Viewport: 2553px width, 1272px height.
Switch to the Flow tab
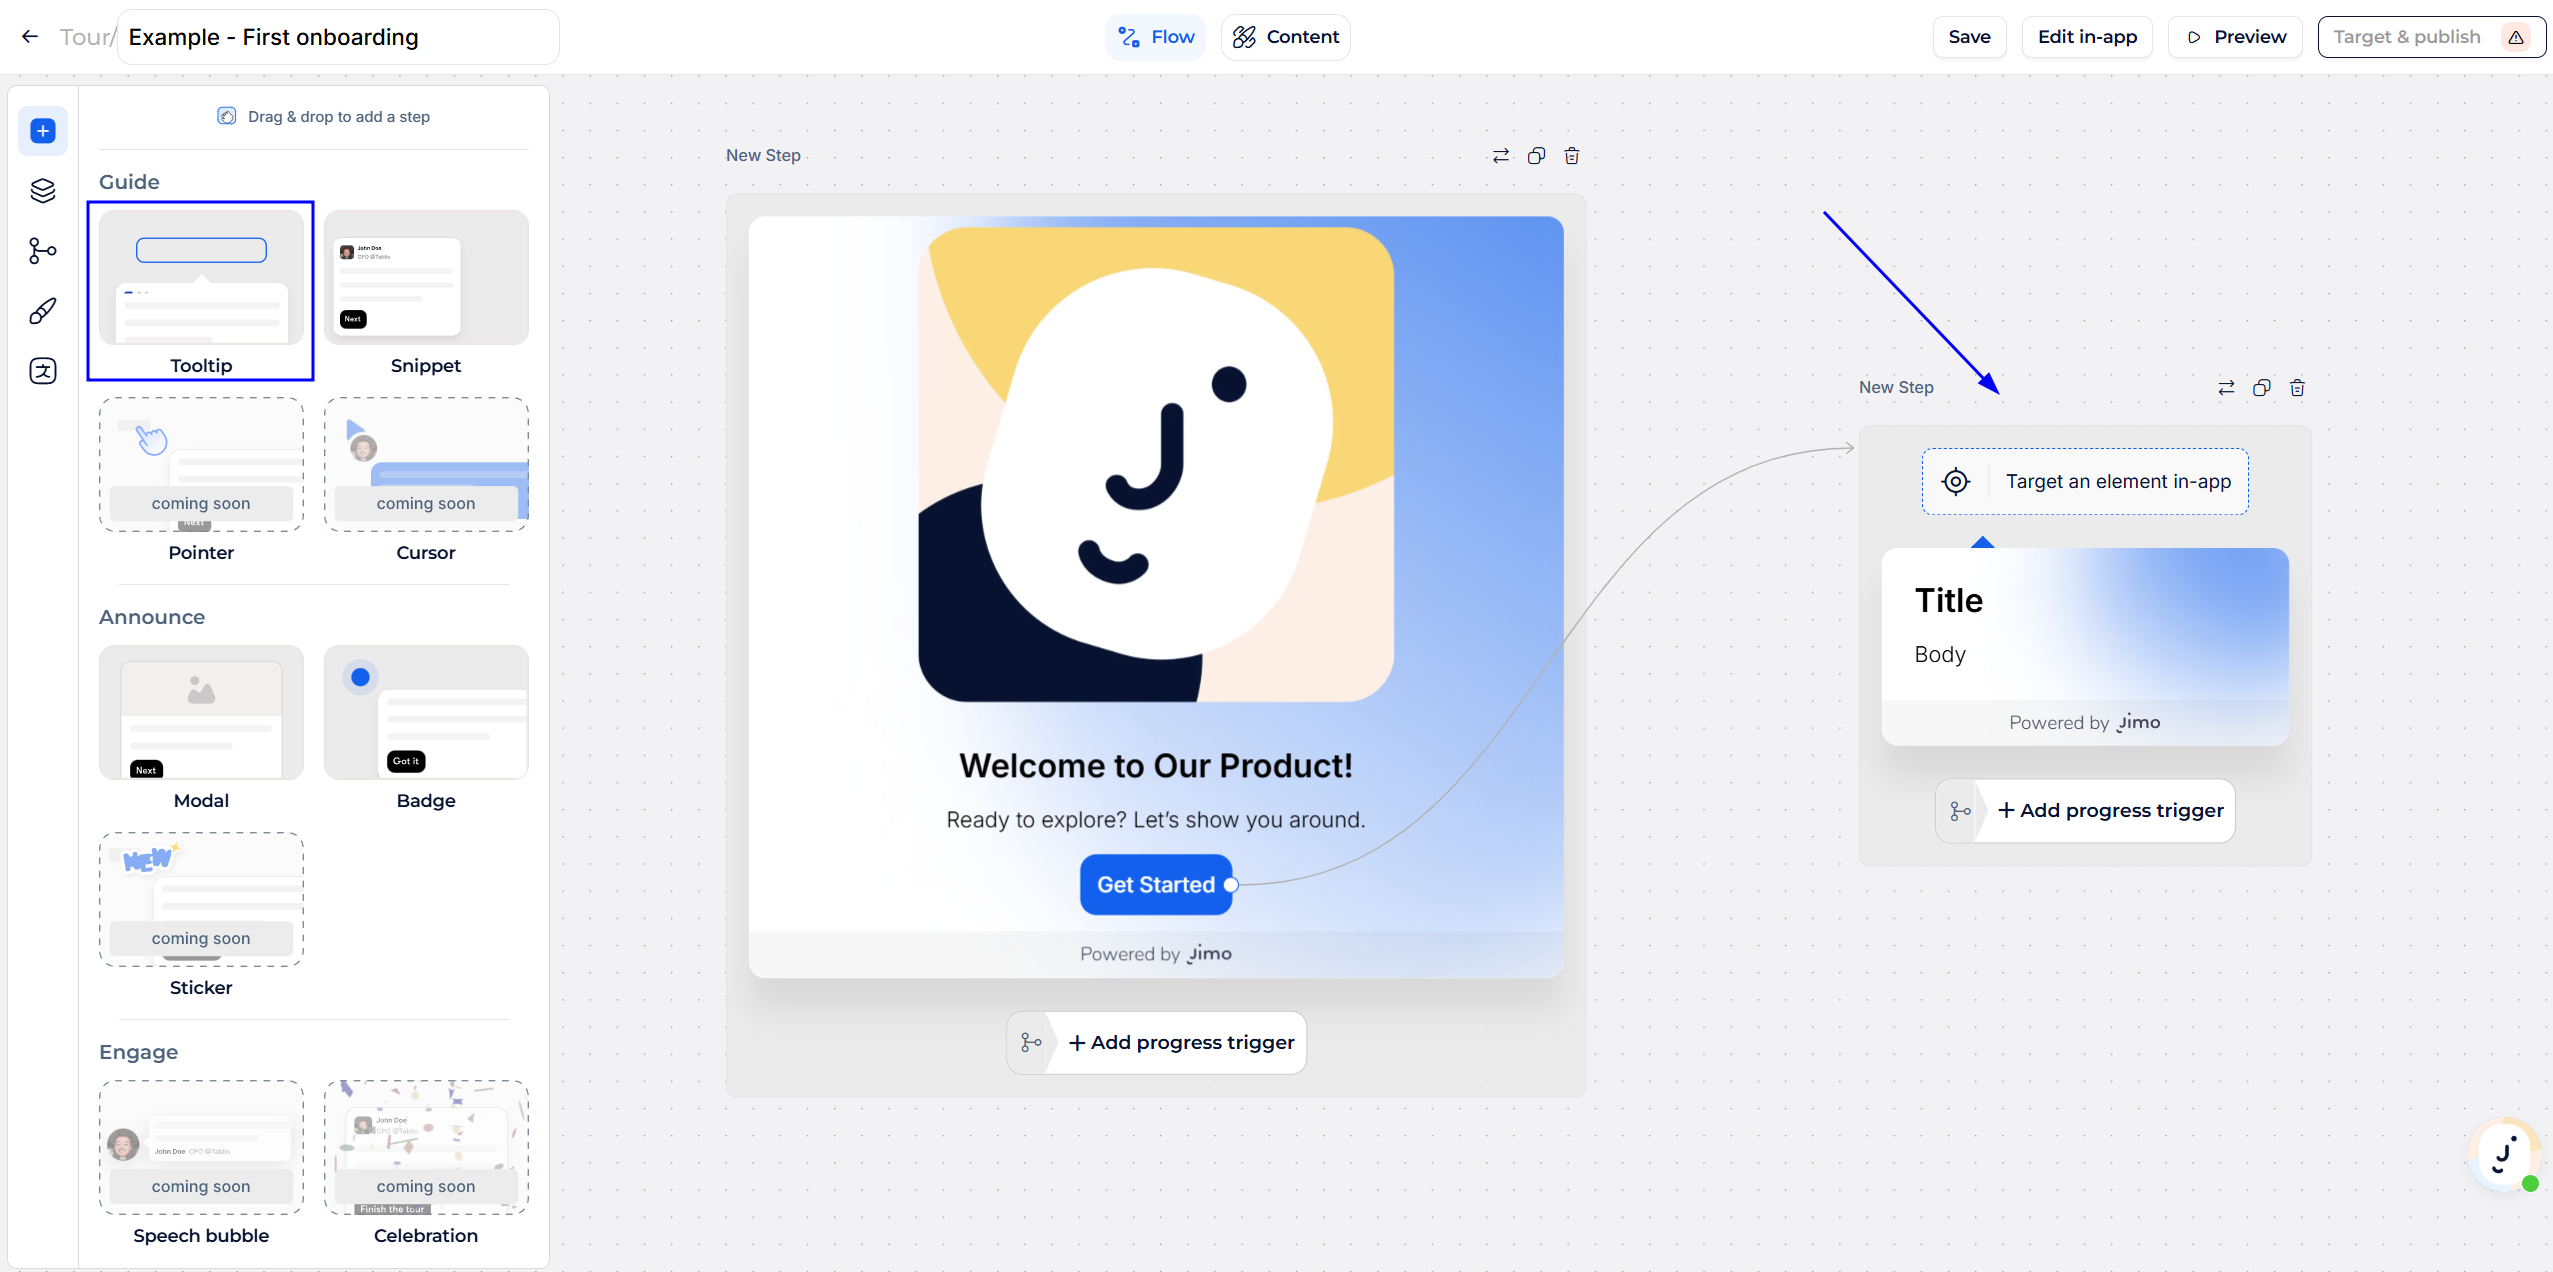coord(1155,37)
